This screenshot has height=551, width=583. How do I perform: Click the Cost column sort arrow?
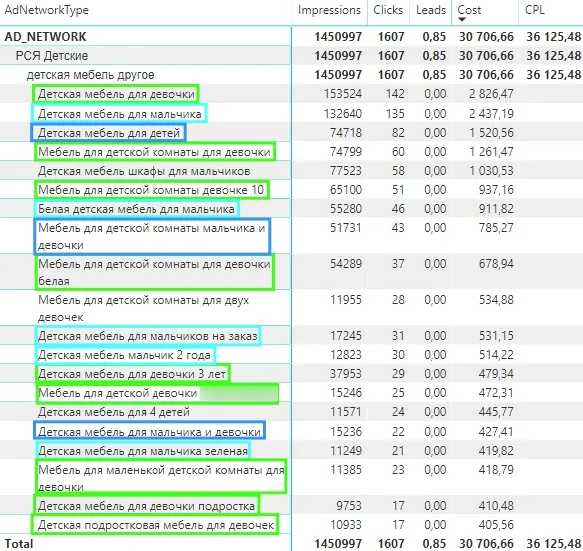462,19
